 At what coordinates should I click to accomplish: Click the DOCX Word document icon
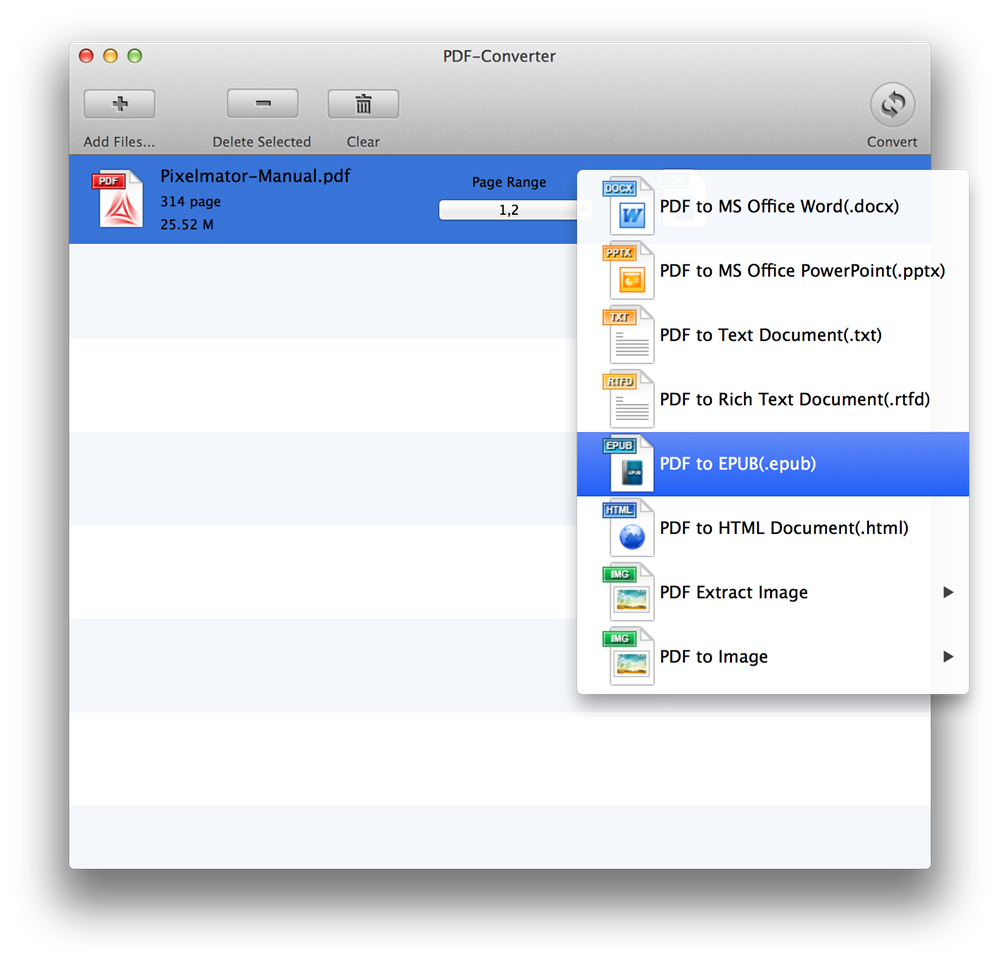click(x=630, y=207)
